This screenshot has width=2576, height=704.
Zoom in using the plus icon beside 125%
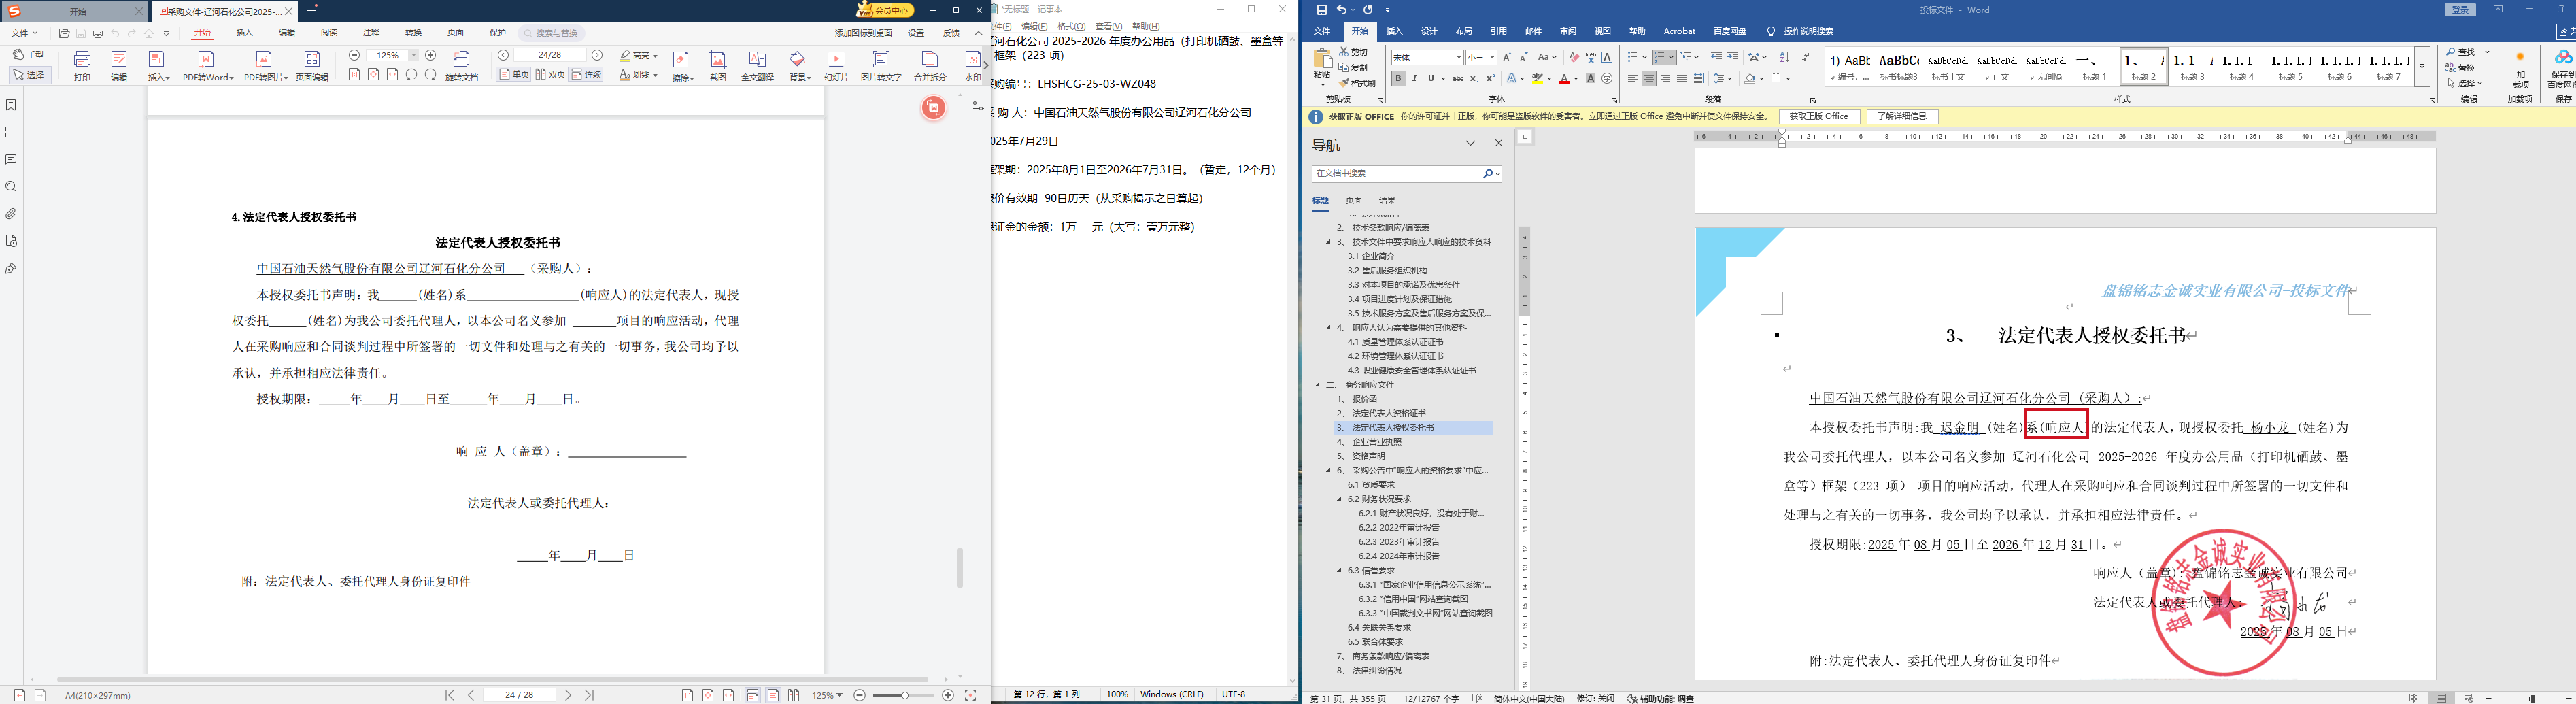pyautogui.click(x=431, y=56)
